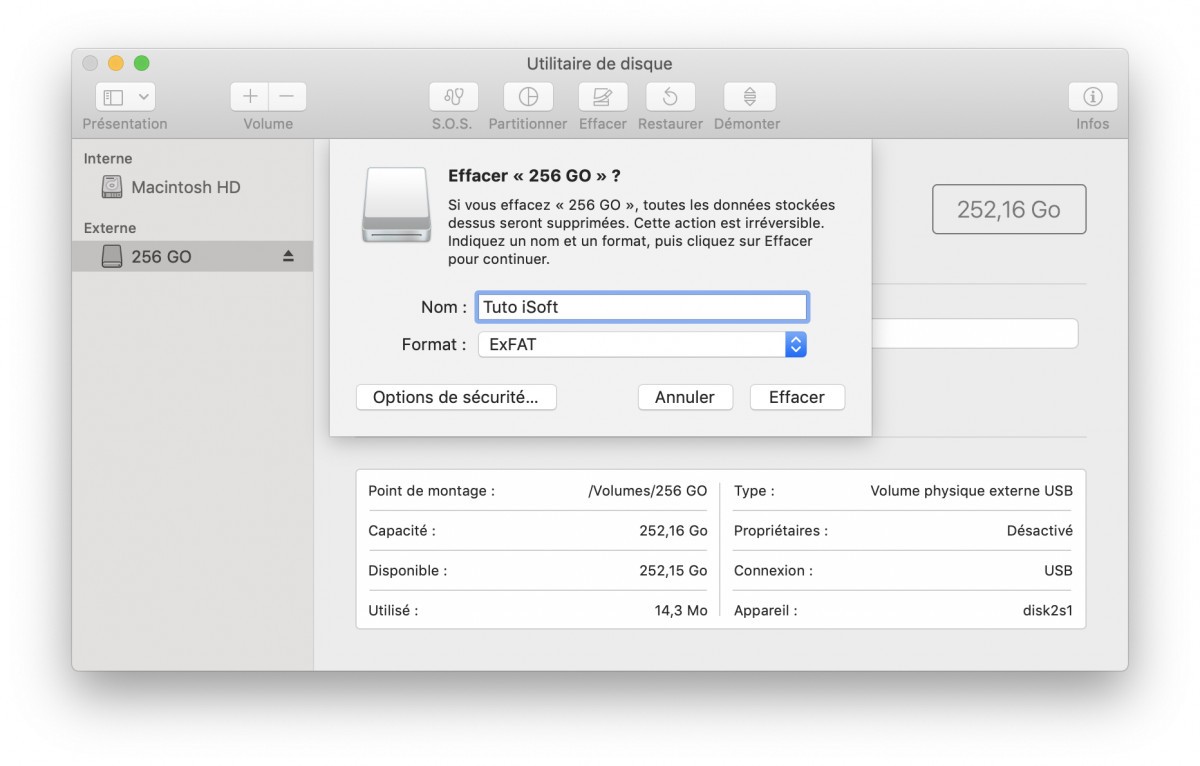Viewport: 1200px width, 766px height.
Task: Open Options de sécurité
Action: coord(456,397)
